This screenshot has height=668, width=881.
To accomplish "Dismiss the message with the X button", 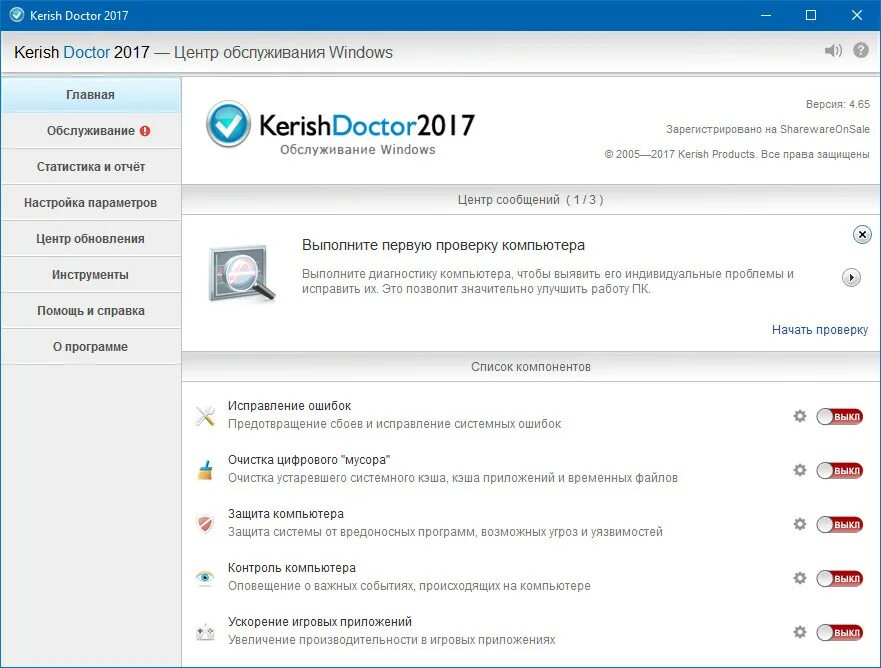I will pos(862,234).
